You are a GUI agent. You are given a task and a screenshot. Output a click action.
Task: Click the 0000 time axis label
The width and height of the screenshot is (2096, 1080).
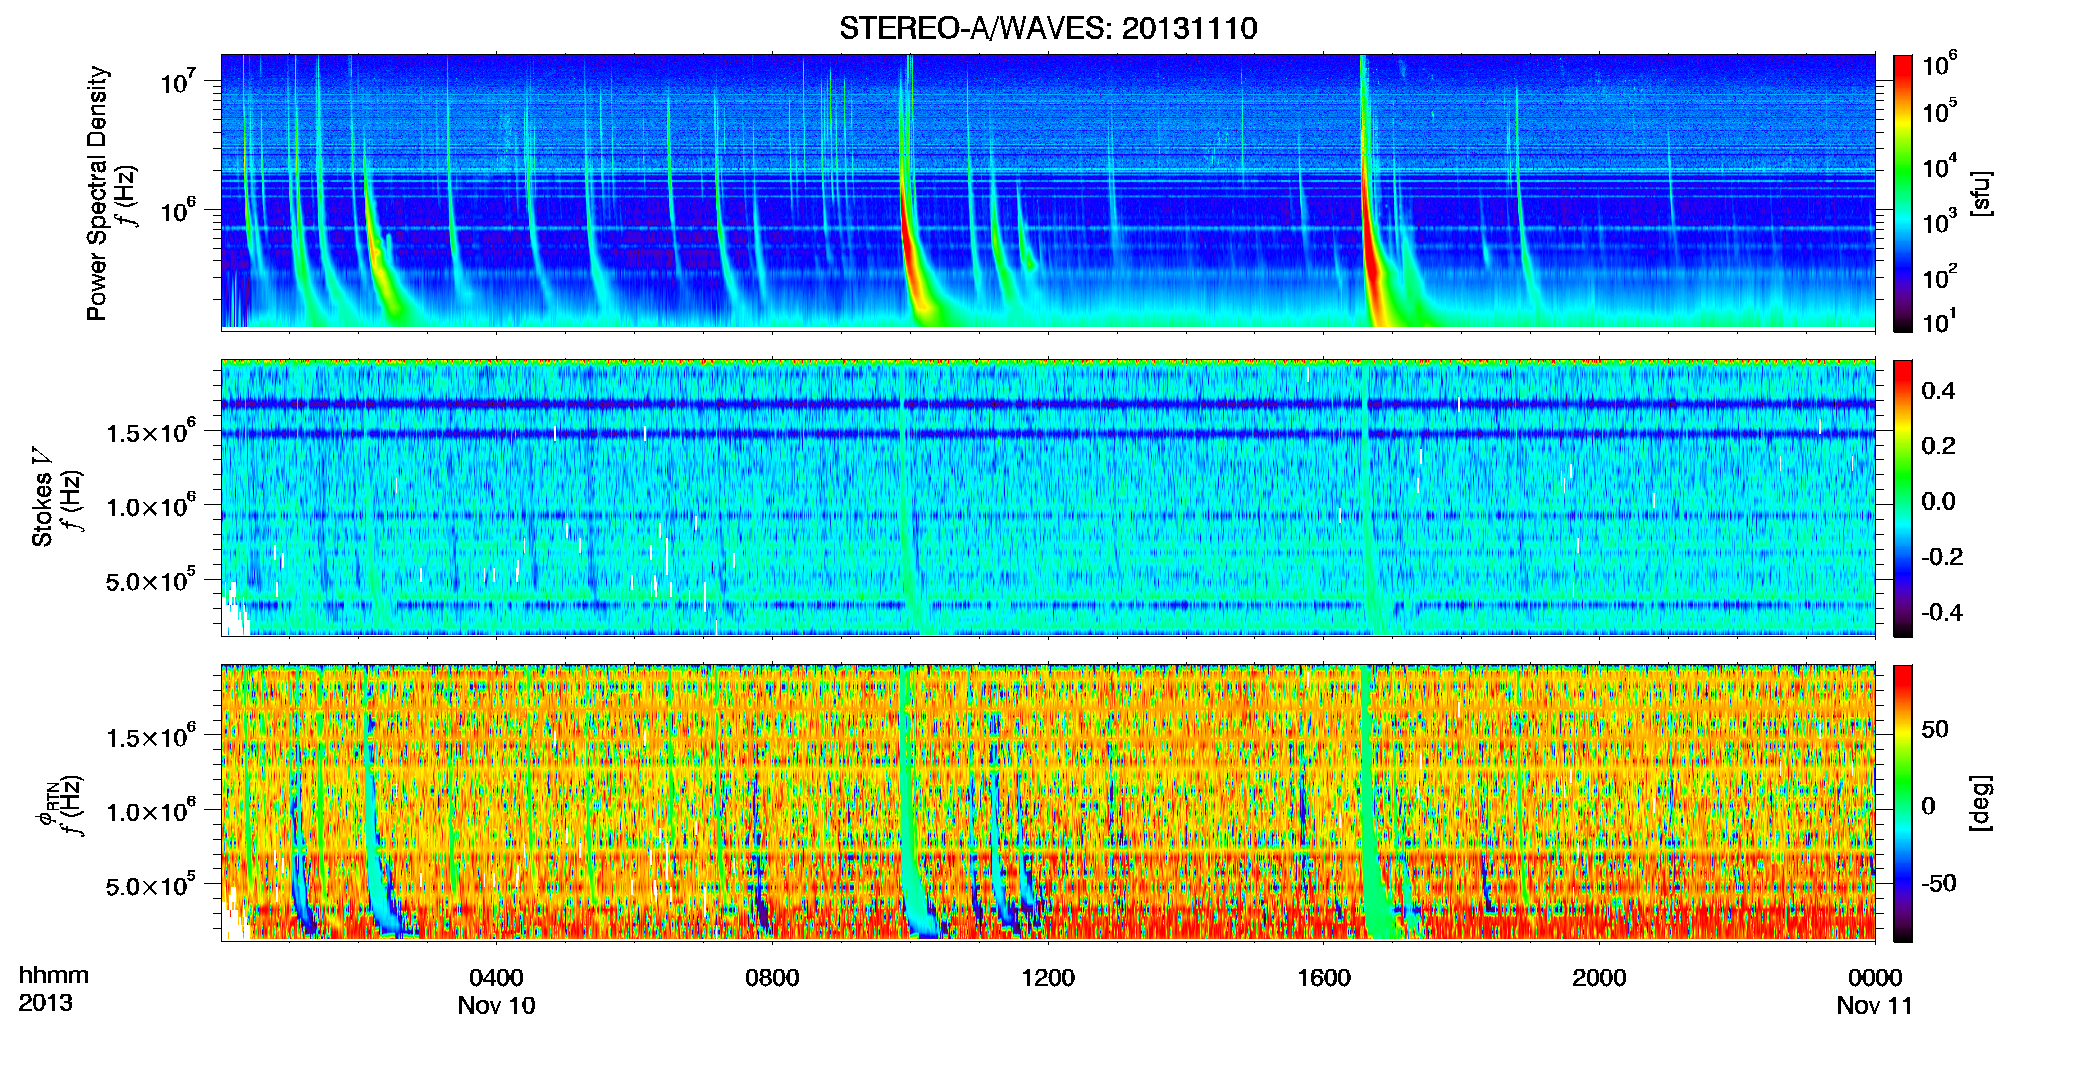click(1875, 977)
